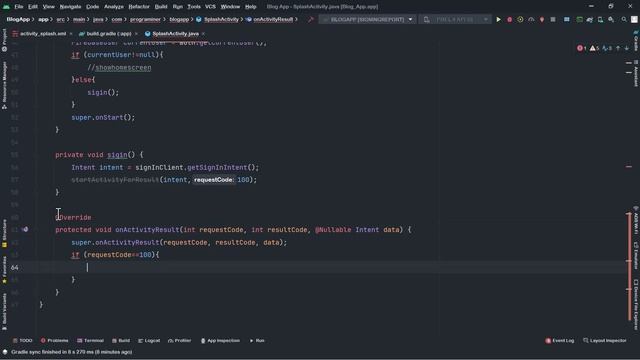640x360 pixels.
Task: Open the File menu
Action: [x=19, y=7]
